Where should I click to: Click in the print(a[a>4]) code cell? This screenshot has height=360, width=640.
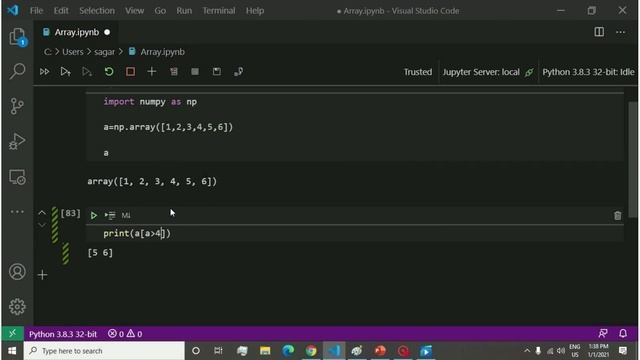point(354,233)
